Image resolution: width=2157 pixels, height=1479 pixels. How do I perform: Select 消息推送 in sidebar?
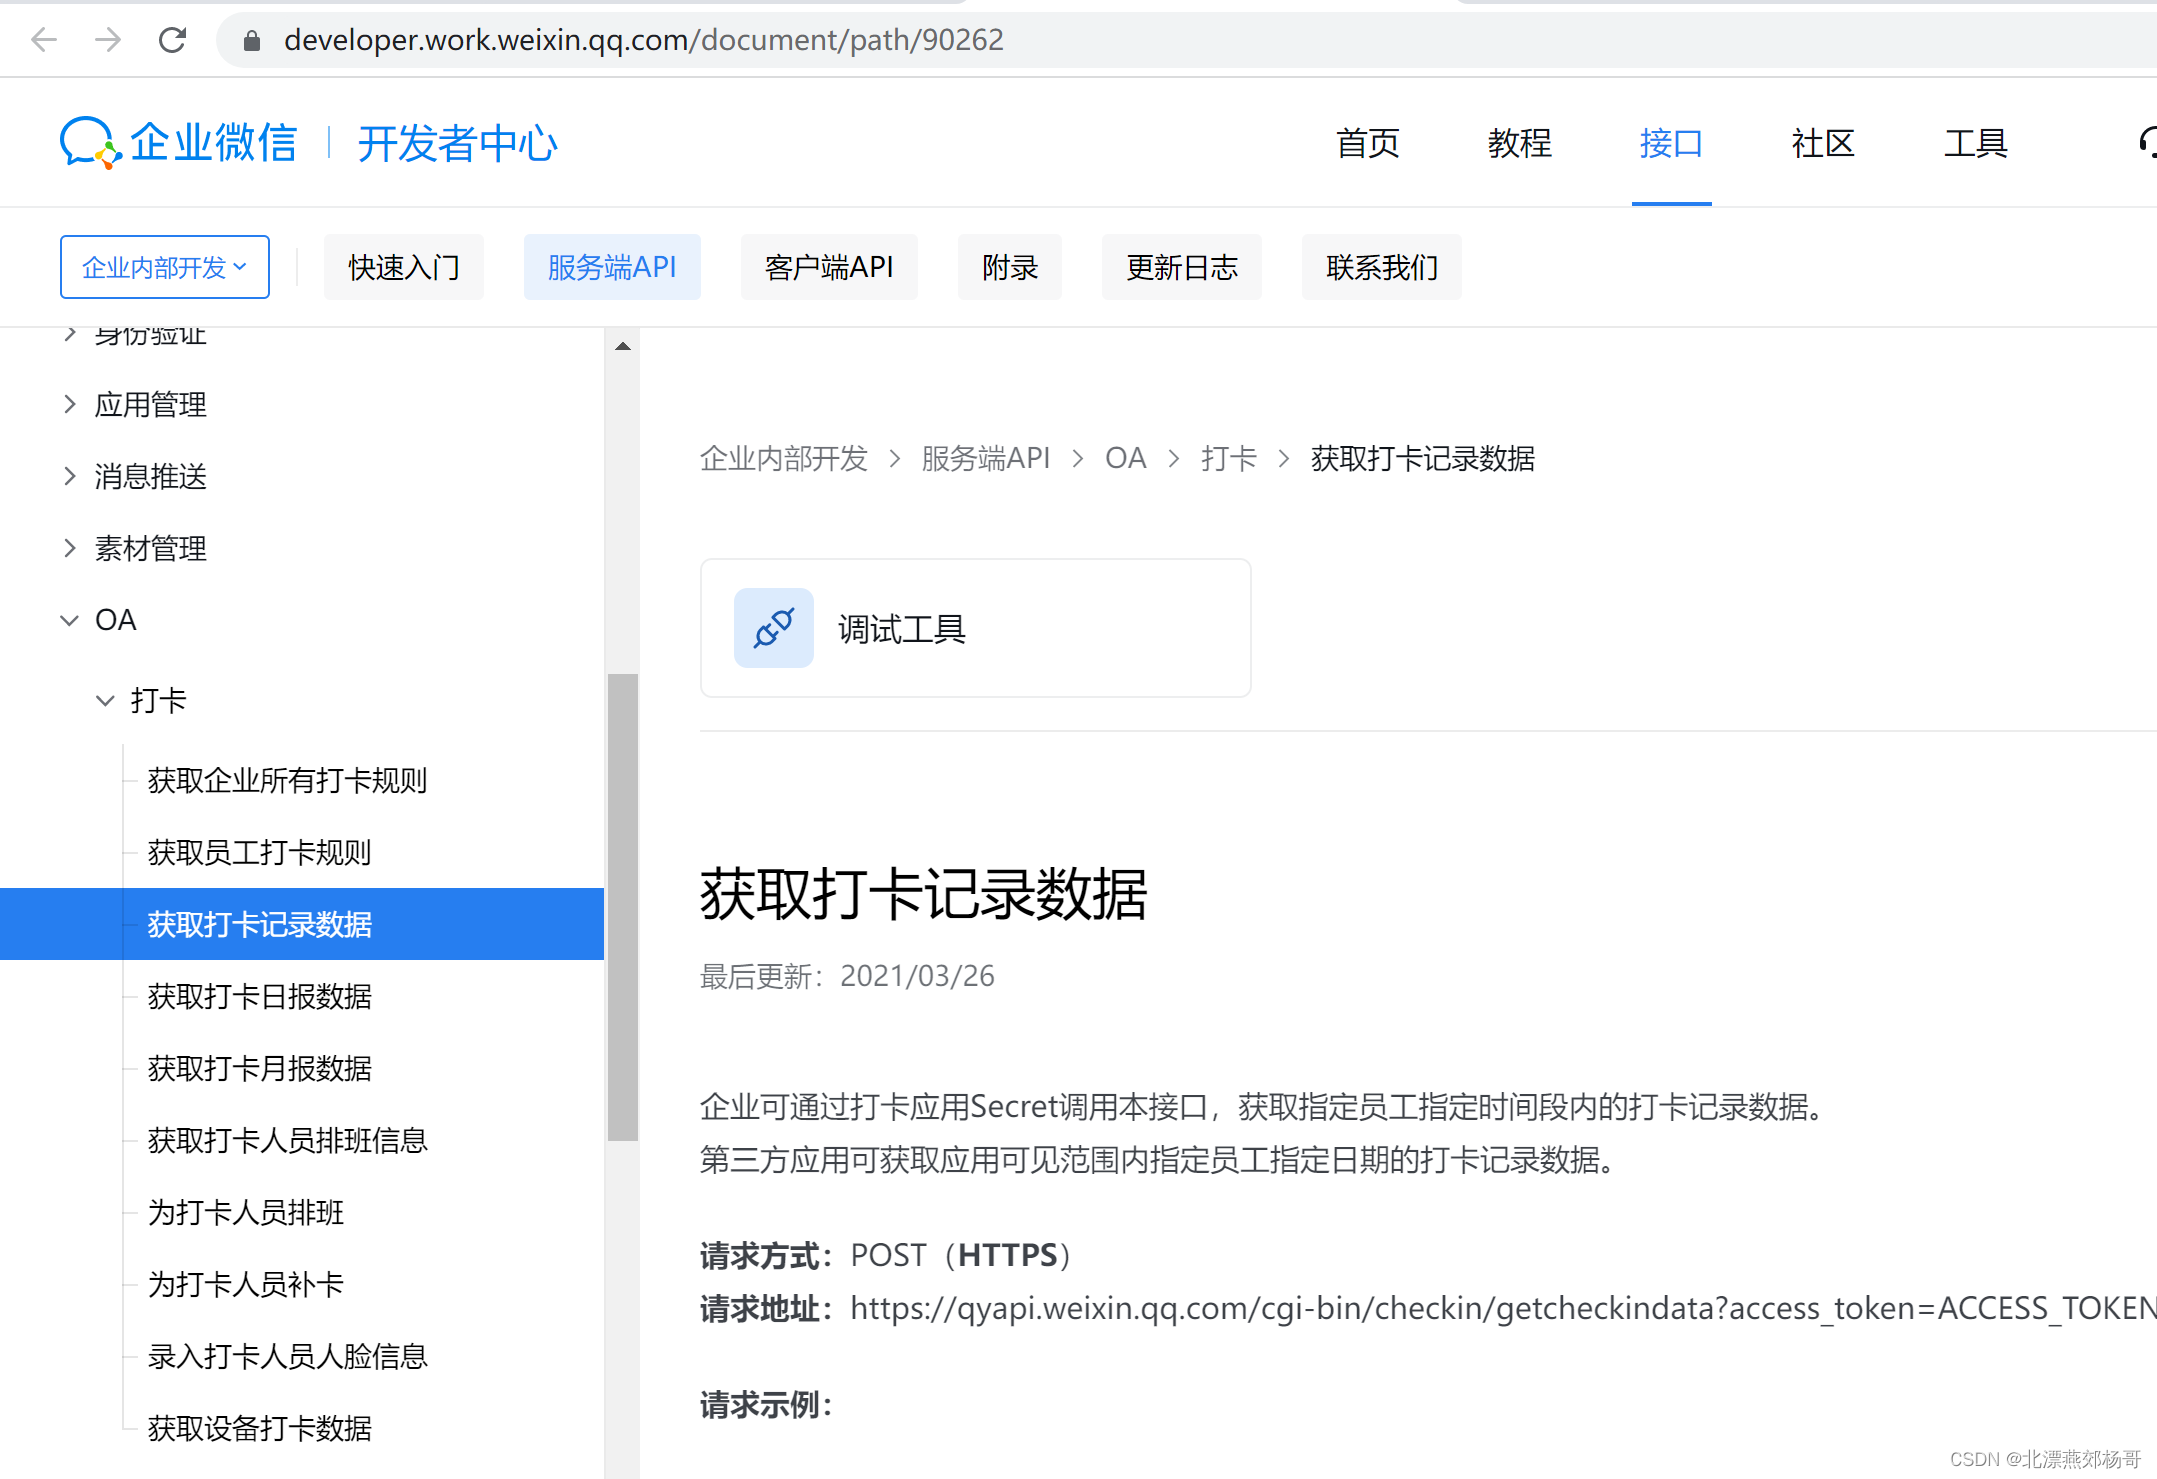(150, 476)
